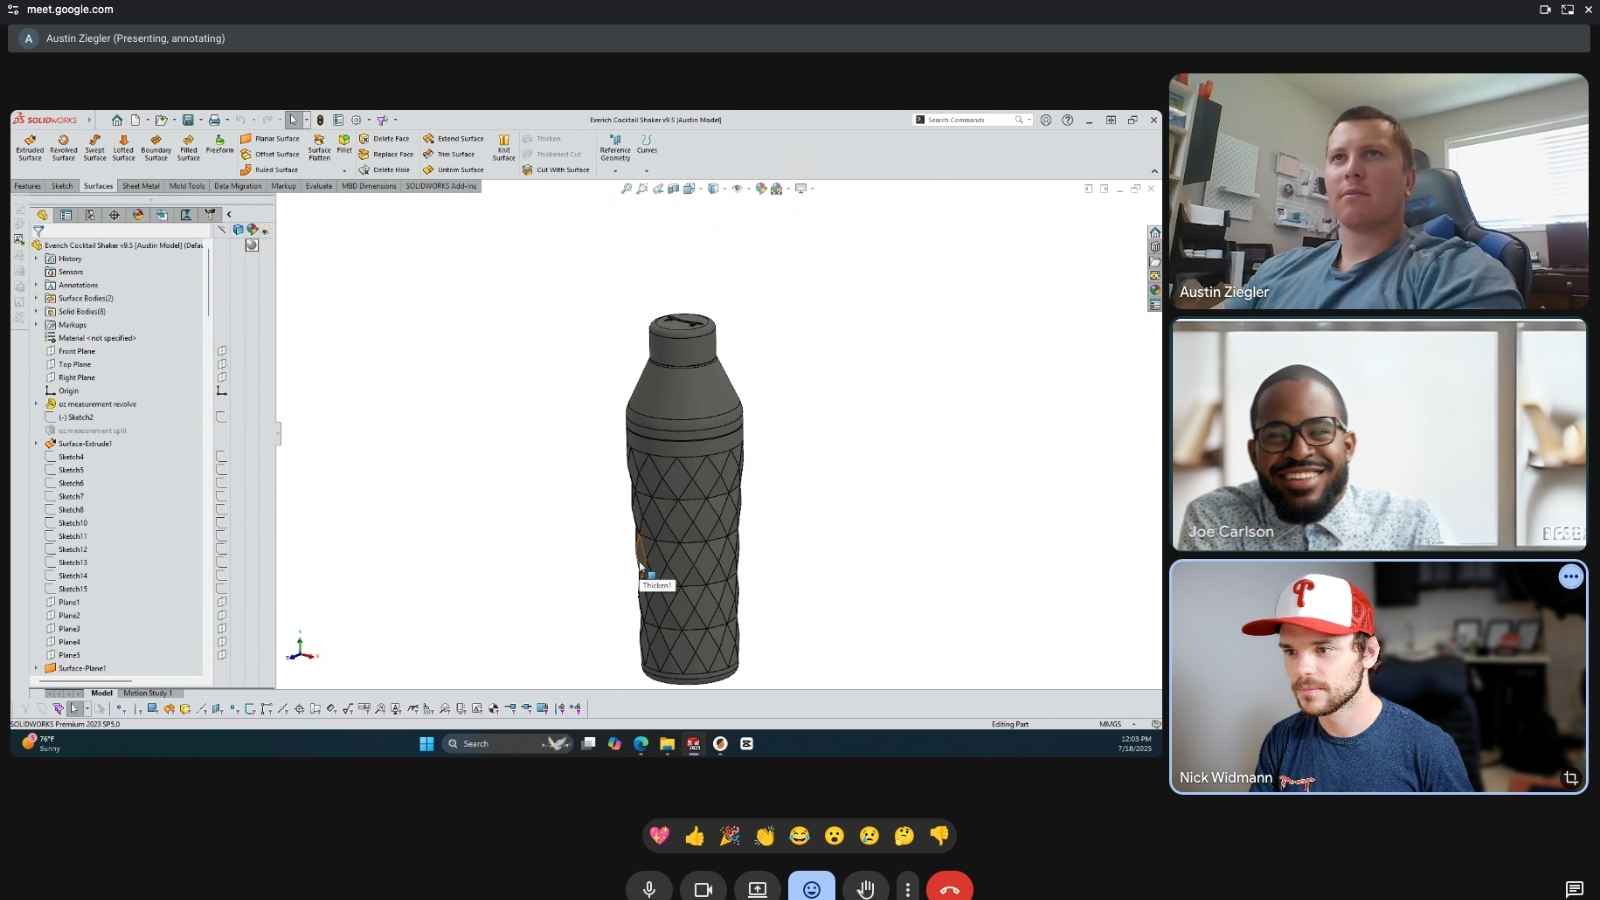Choose Planar Surface command
The height and width of the screenshot is (900, 1600).
[270, 139]
